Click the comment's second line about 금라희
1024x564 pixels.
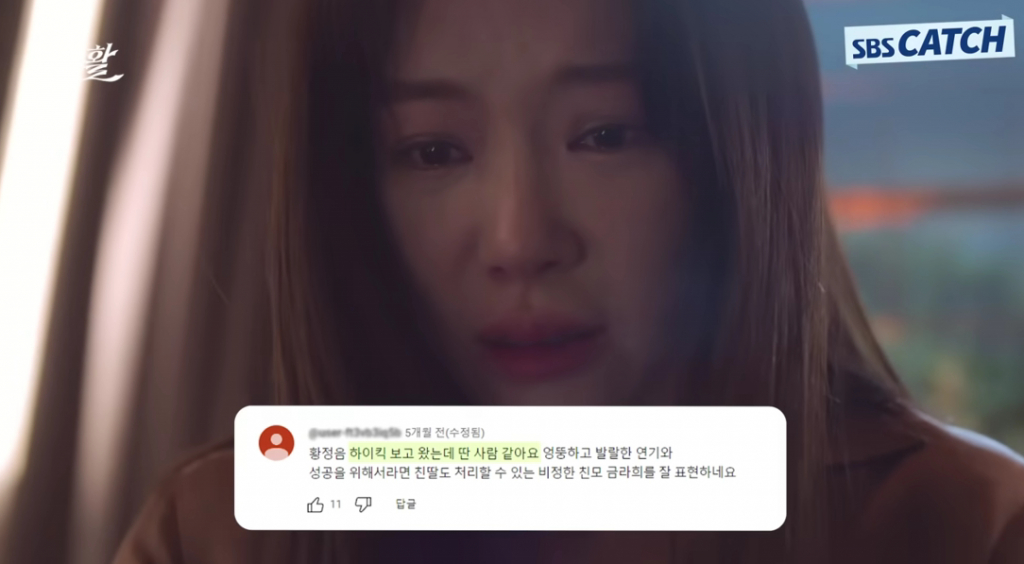(x=522, y=471)
